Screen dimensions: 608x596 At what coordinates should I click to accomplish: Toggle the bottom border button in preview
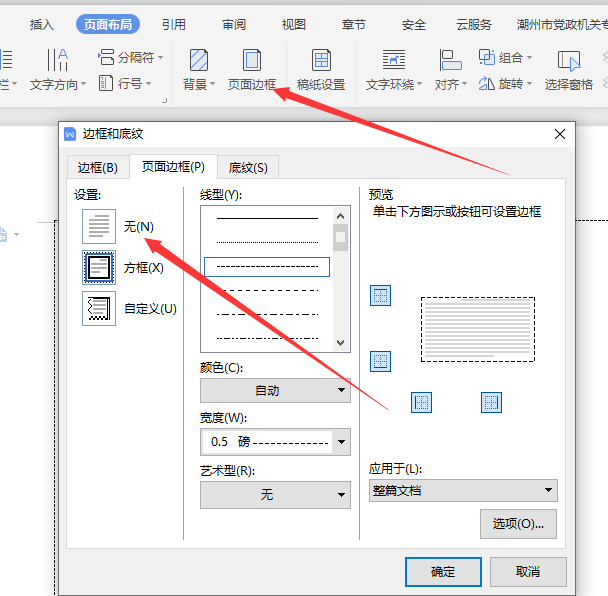click(x=380, y=361)
